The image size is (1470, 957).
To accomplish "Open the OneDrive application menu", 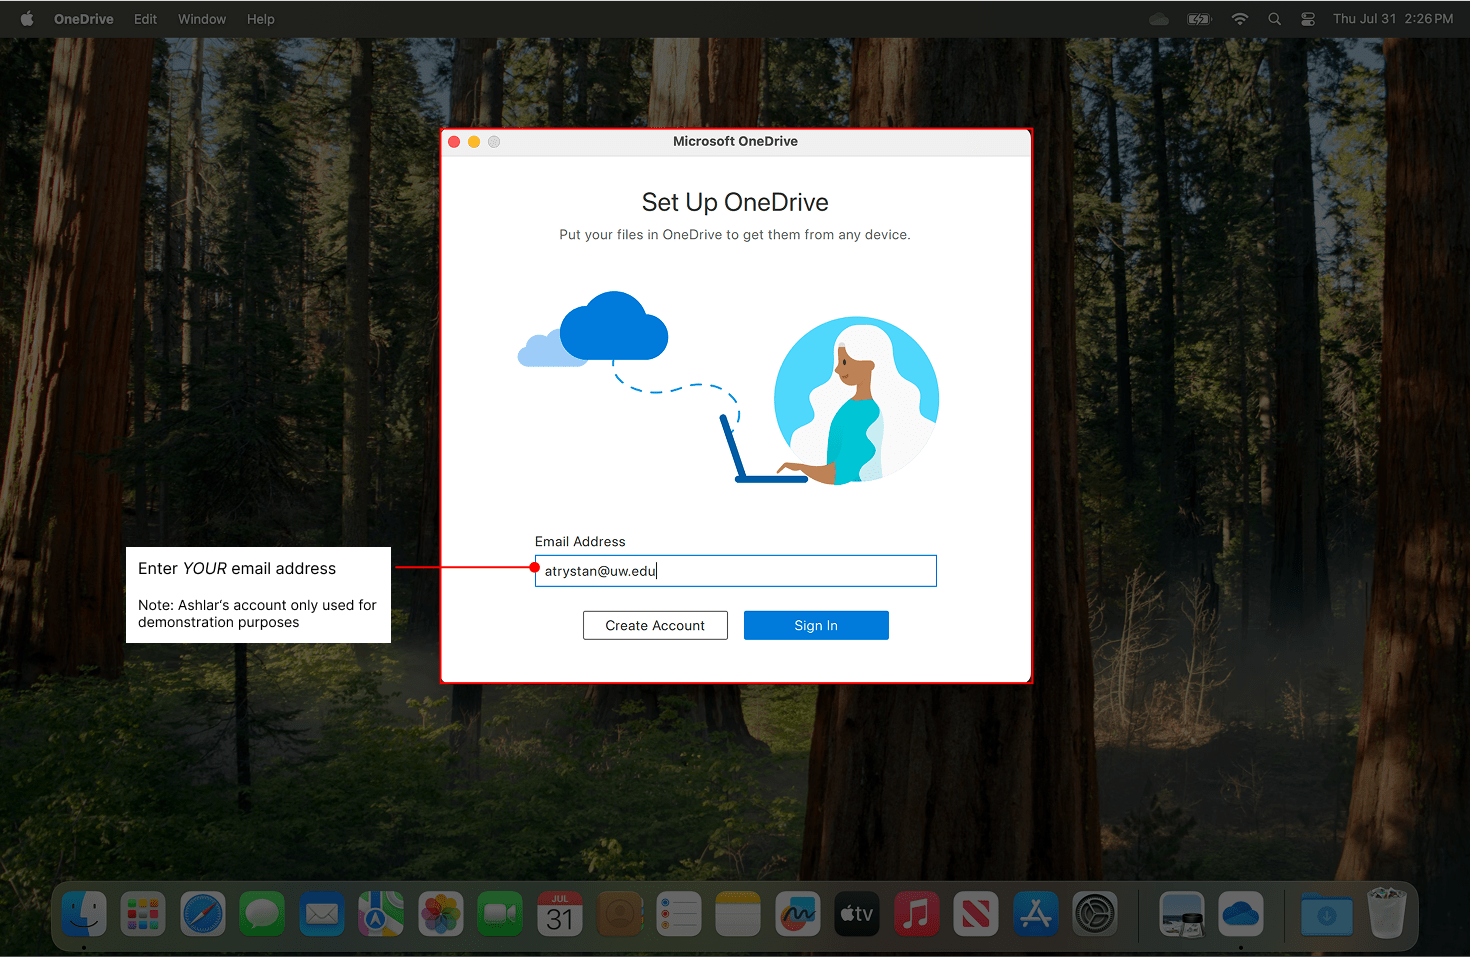I will pos(83,19).
